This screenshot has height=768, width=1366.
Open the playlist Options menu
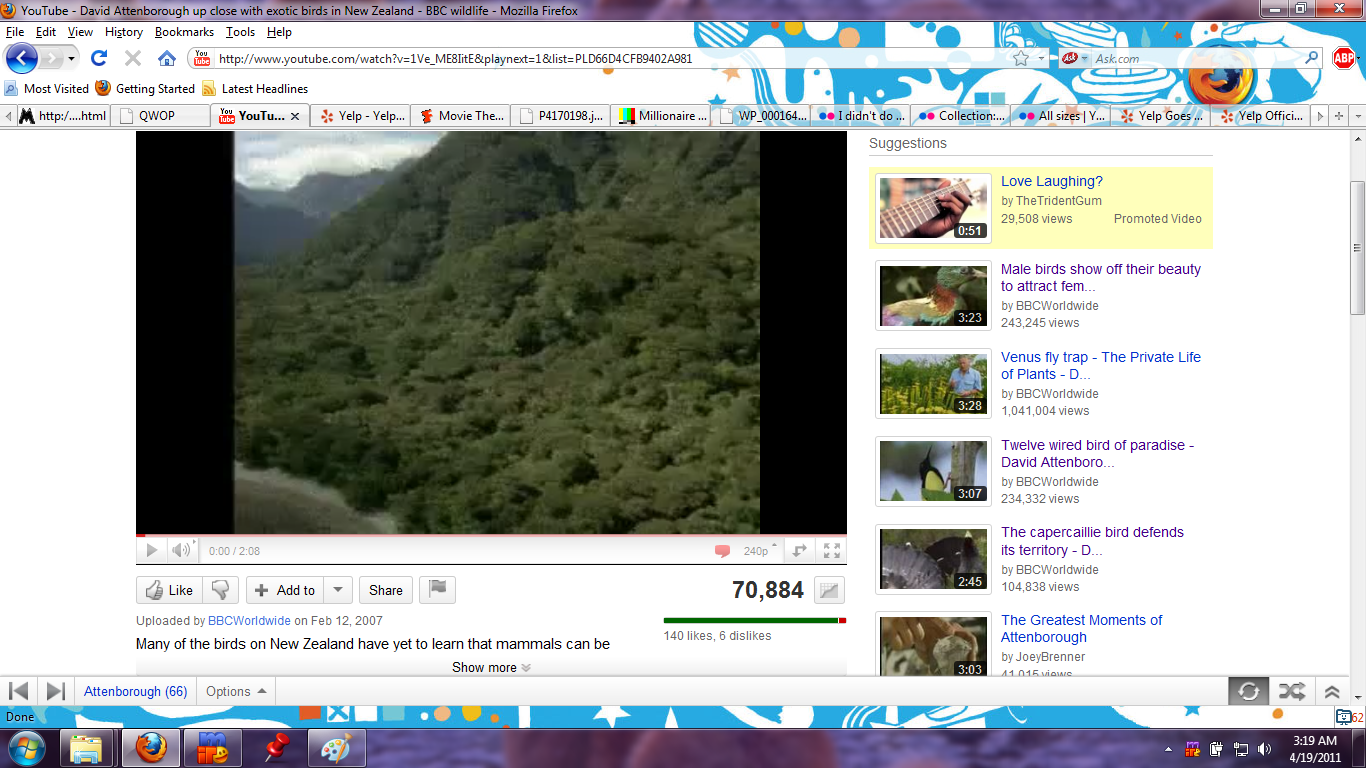click(x=236, y=691)
